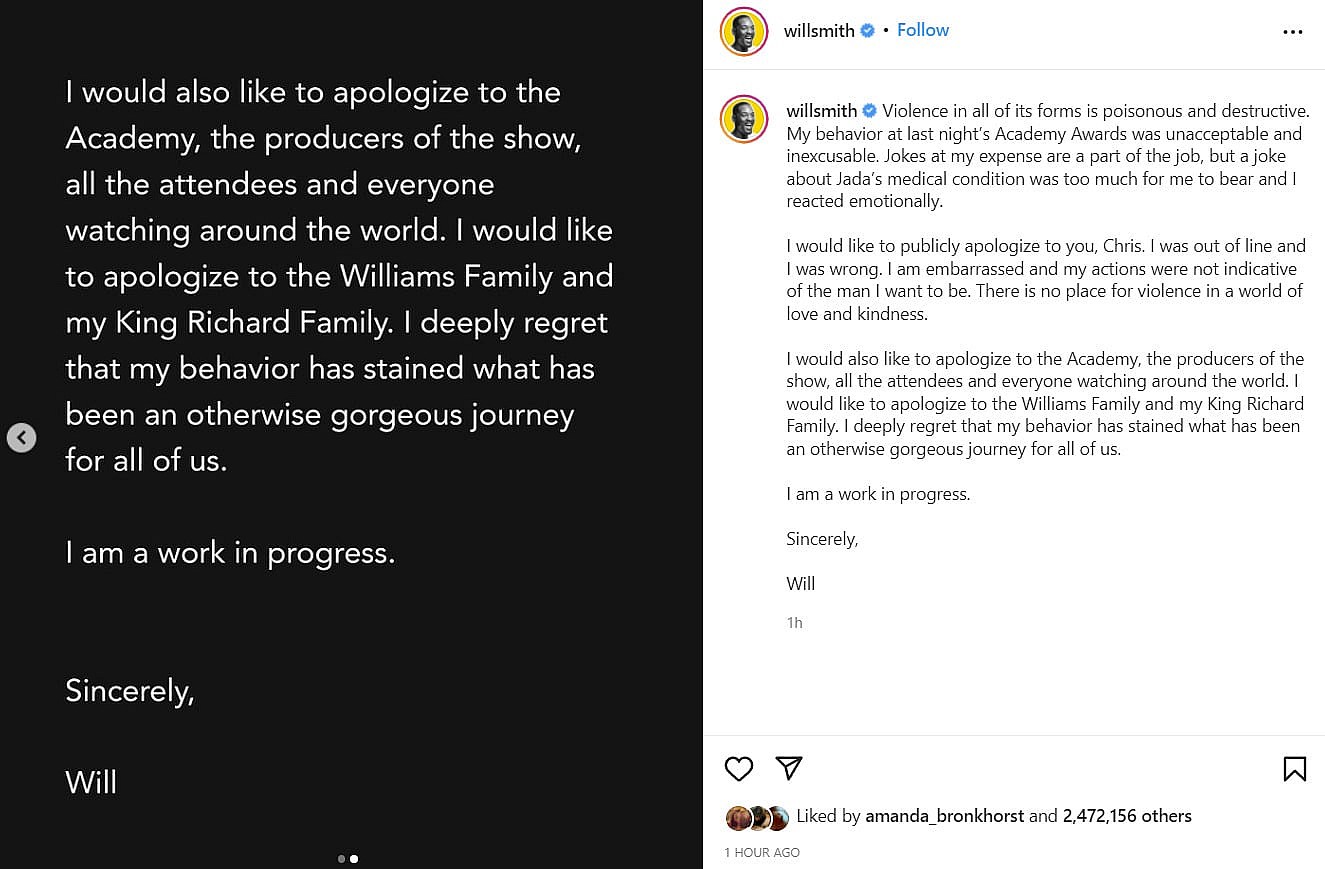Click the verified badge in the caption
Screen dimensions: 1325x869
(x=870, y=111)
